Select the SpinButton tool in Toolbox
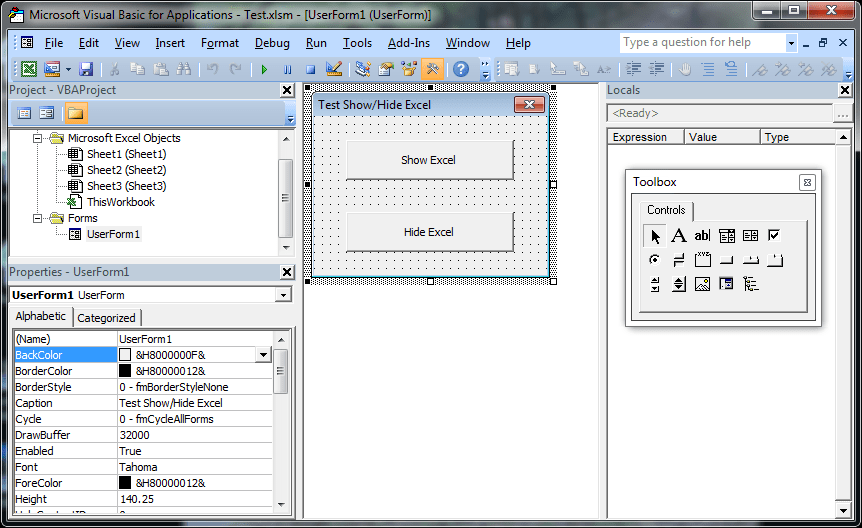Image resolution: width=862 pixels, height=528 pixels. (x=679, y=284)
